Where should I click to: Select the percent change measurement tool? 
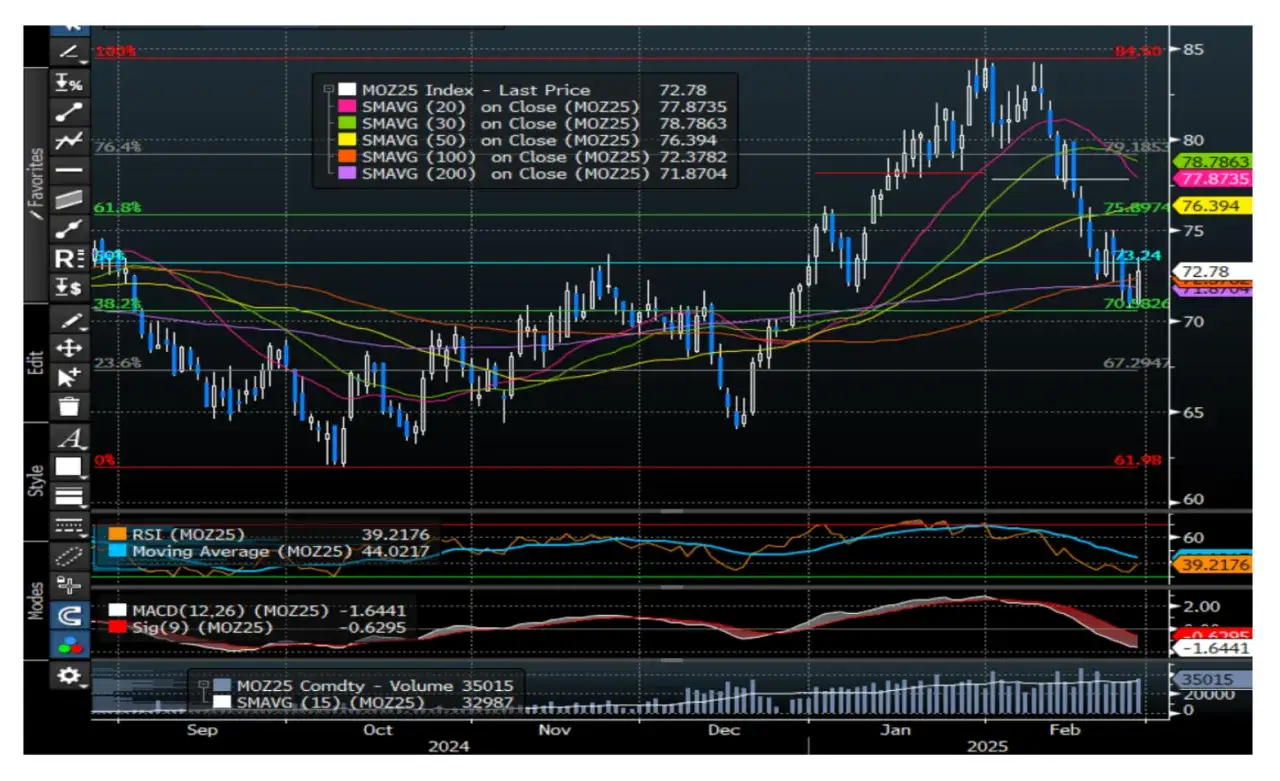tap(69, 83)
